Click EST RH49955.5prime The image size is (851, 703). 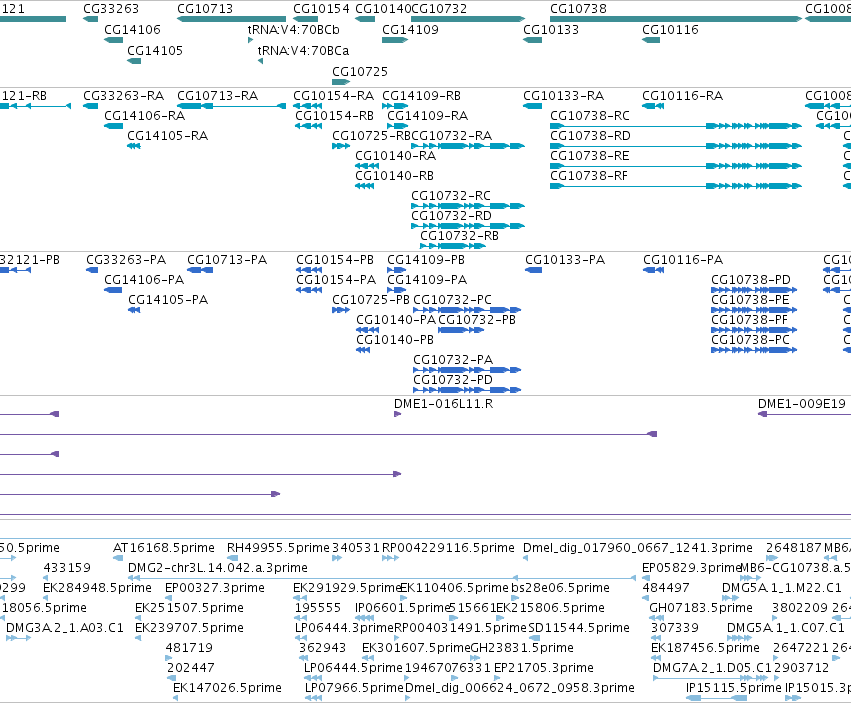pos(278,548)
